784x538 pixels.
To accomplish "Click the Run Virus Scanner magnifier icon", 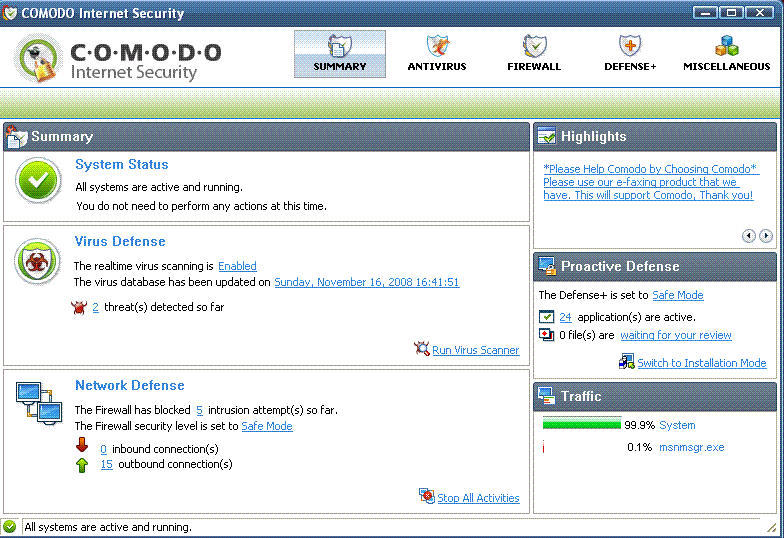I will tap(422, 348).
